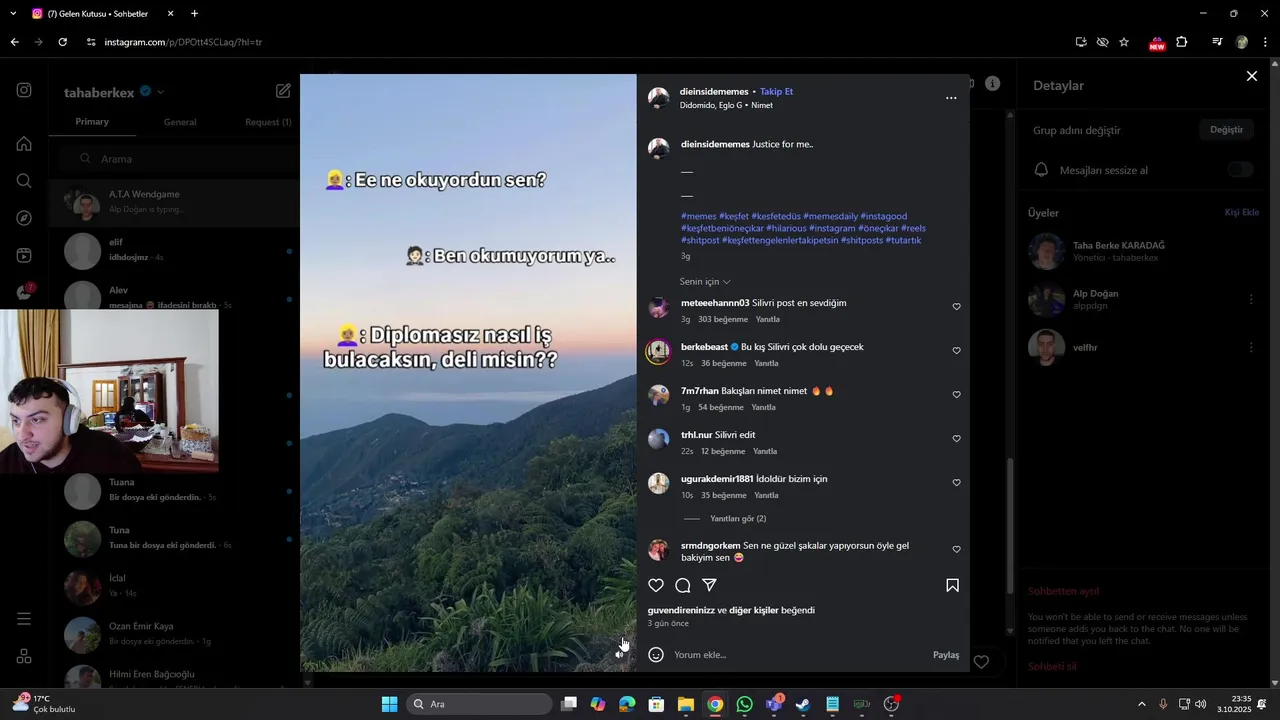Like trhl.nur's comment
1280x720 pixels.
click(x=956, y=439)
